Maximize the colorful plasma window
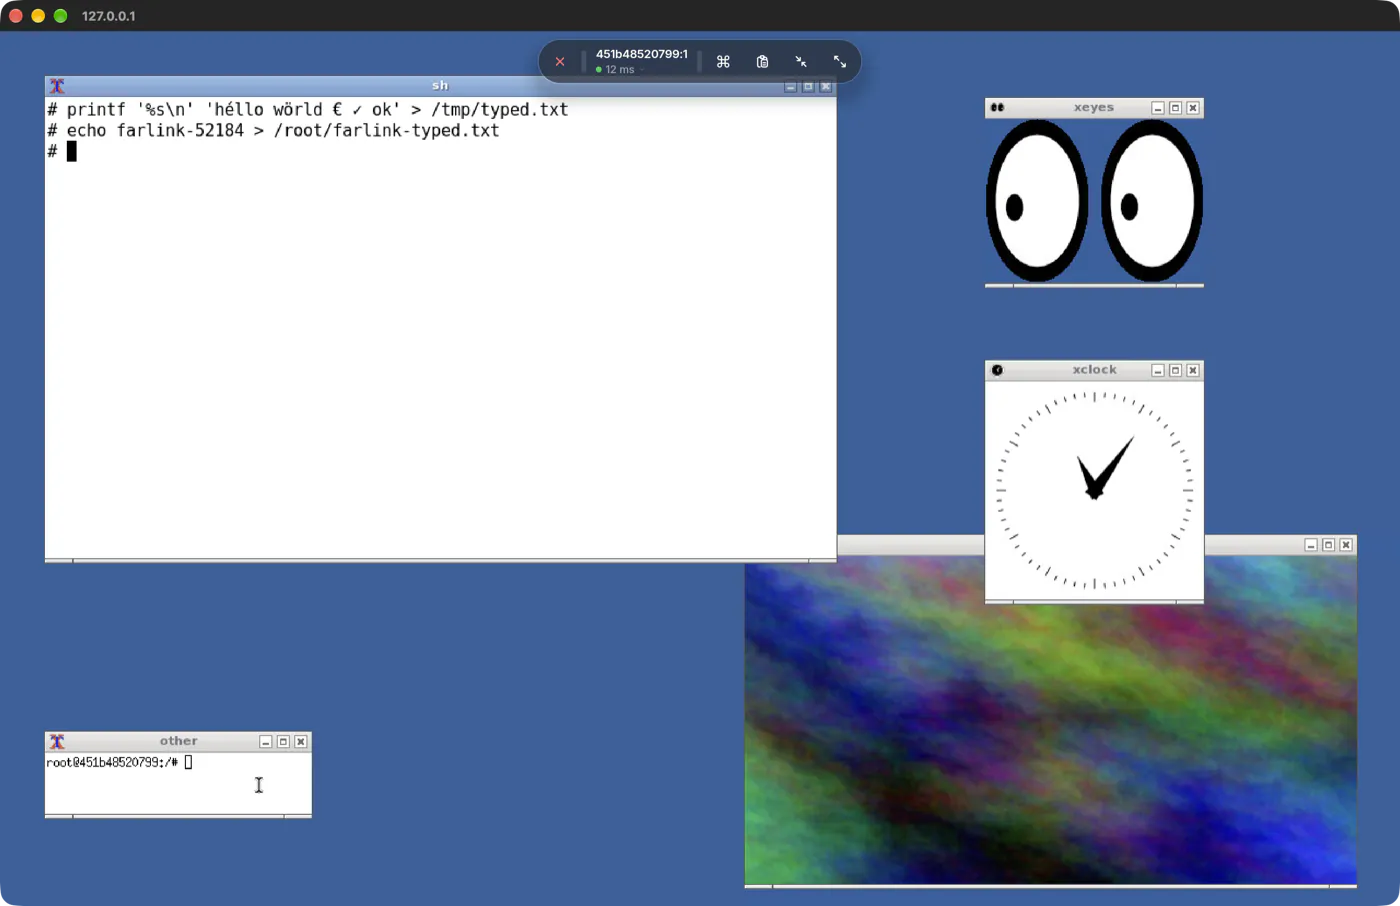Image resolution: width=1400 pixels, height=906 pixels. coord(1329,545)
